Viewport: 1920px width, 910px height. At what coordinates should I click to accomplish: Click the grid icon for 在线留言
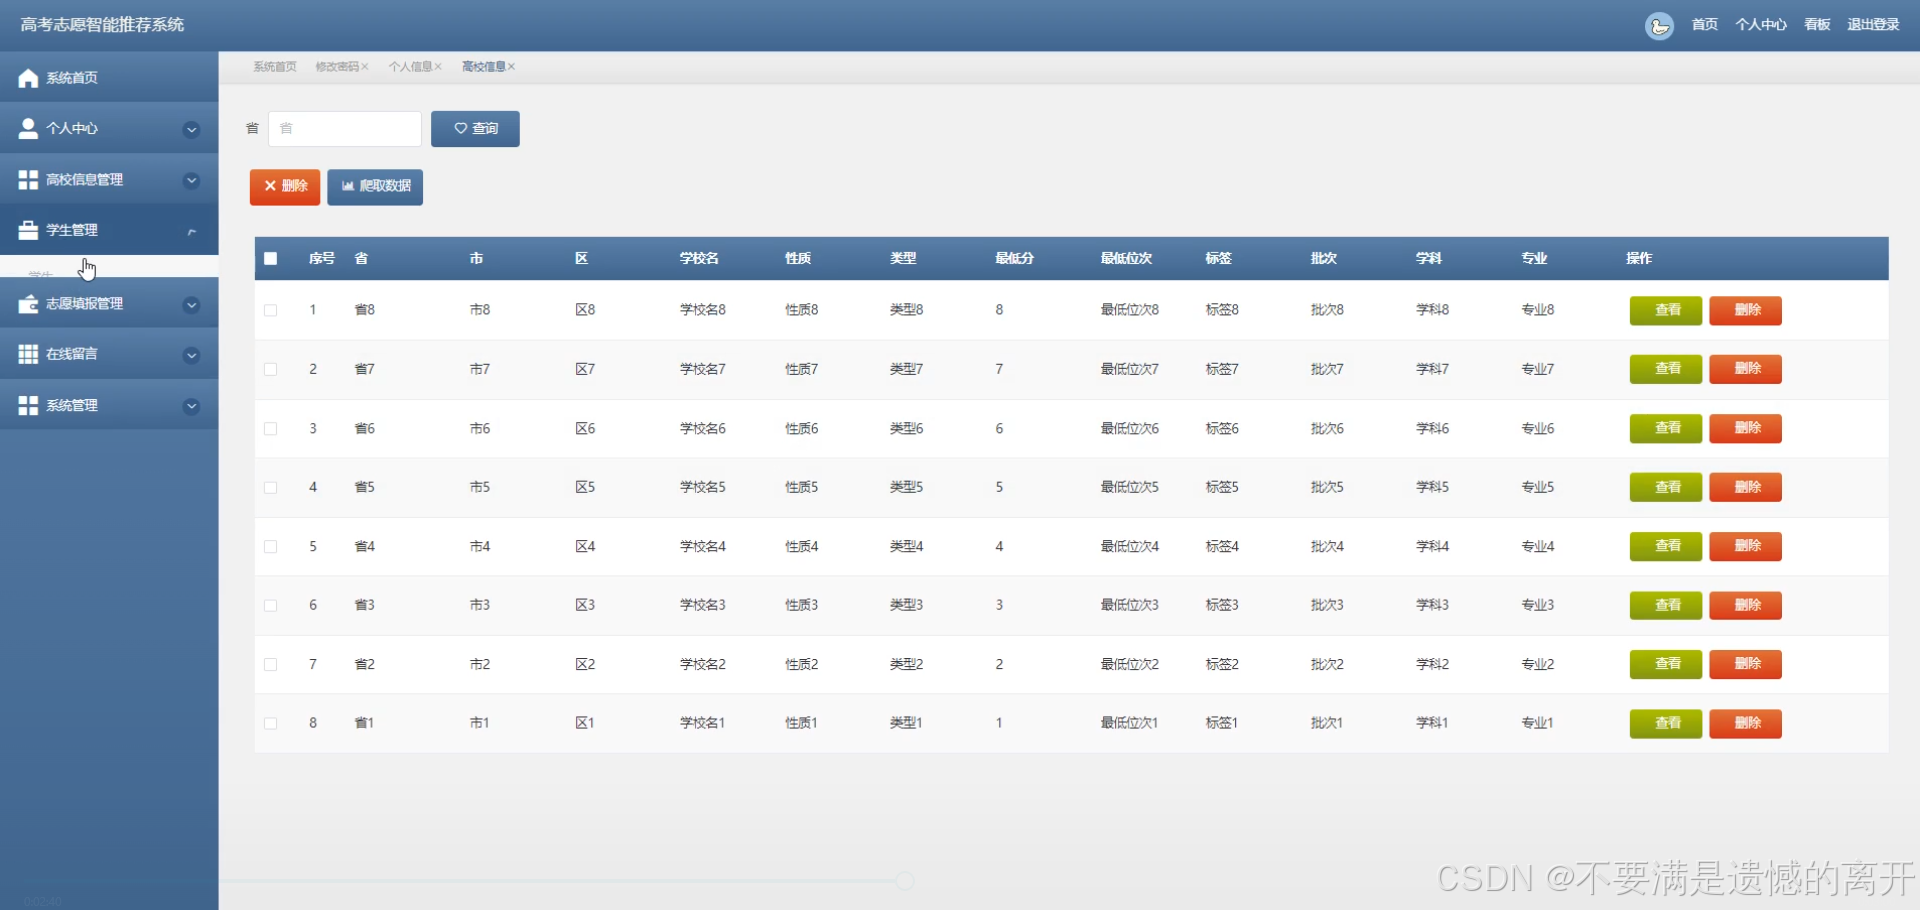pyautogui.click(x=28, y=354)
